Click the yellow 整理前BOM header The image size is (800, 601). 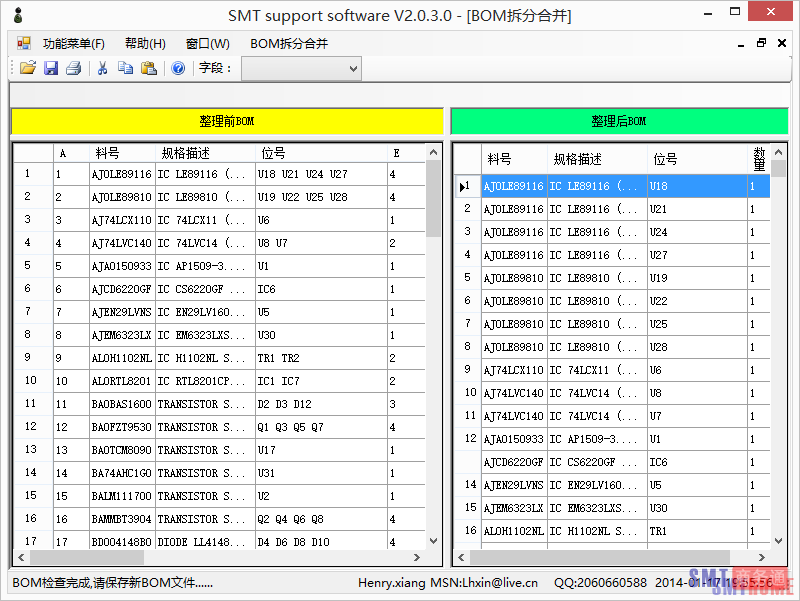click(227, 121)
